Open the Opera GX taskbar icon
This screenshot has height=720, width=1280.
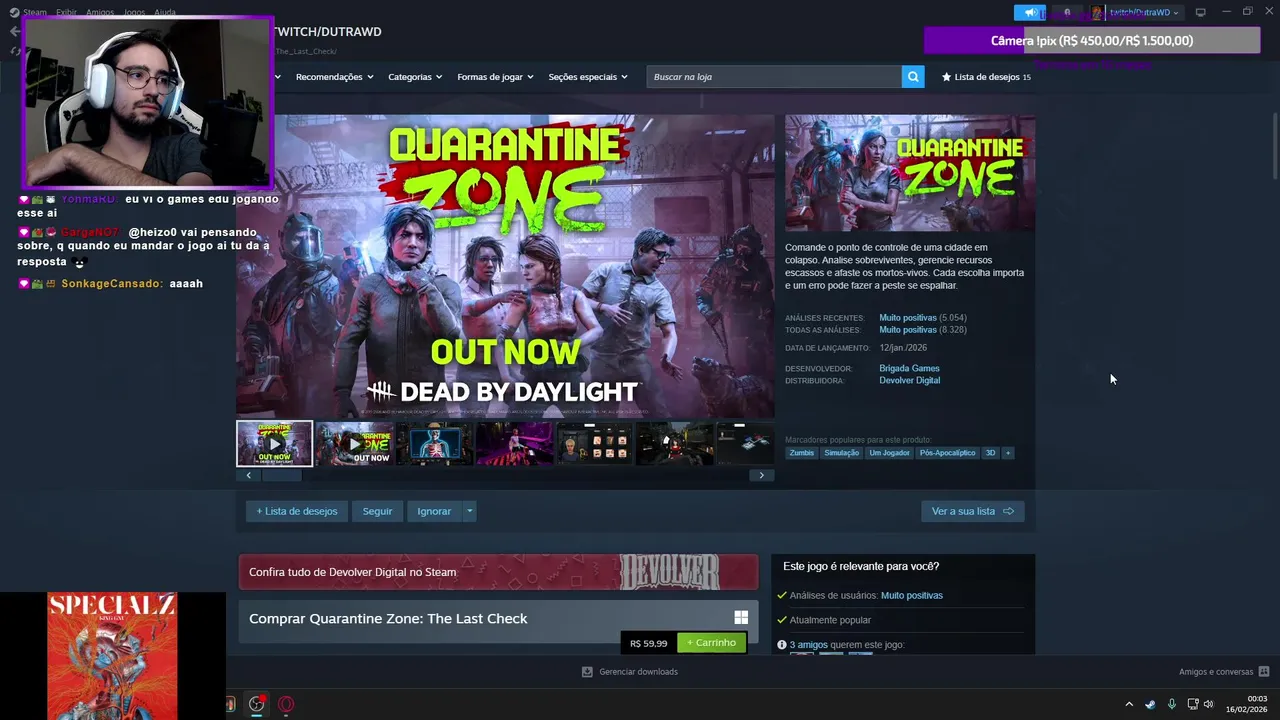point(286,704)
